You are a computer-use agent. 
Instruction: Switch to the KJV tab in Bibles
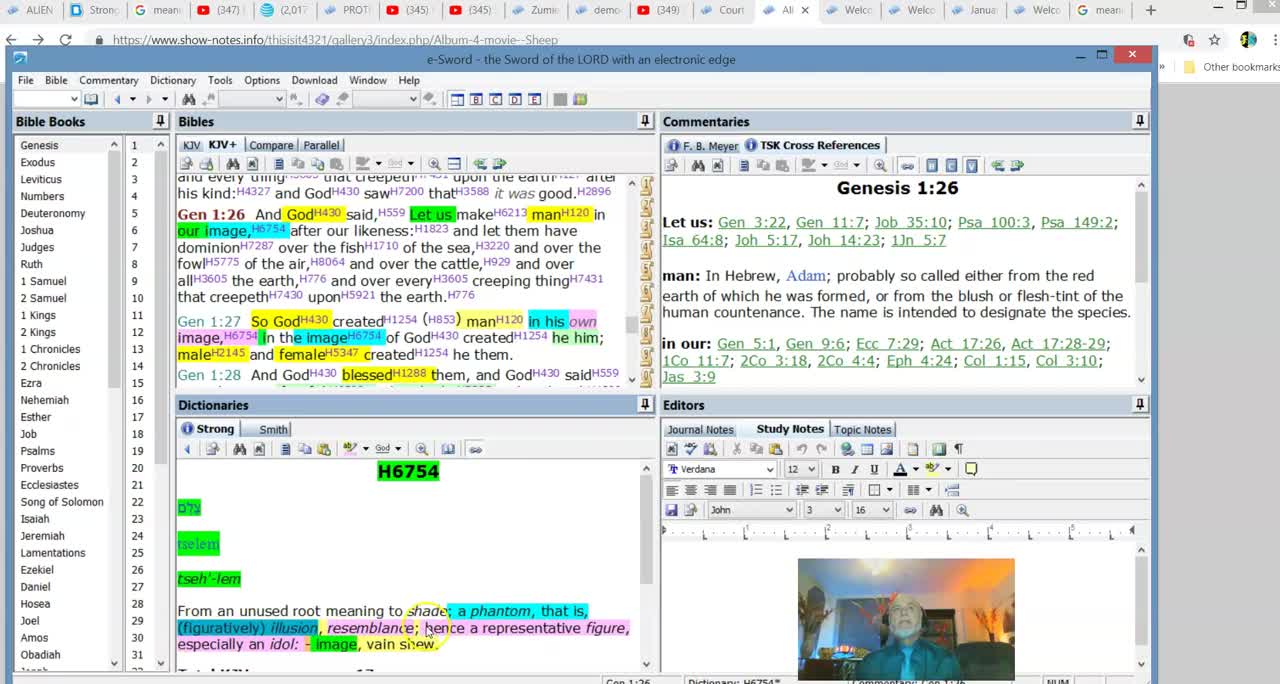(191, 145)
